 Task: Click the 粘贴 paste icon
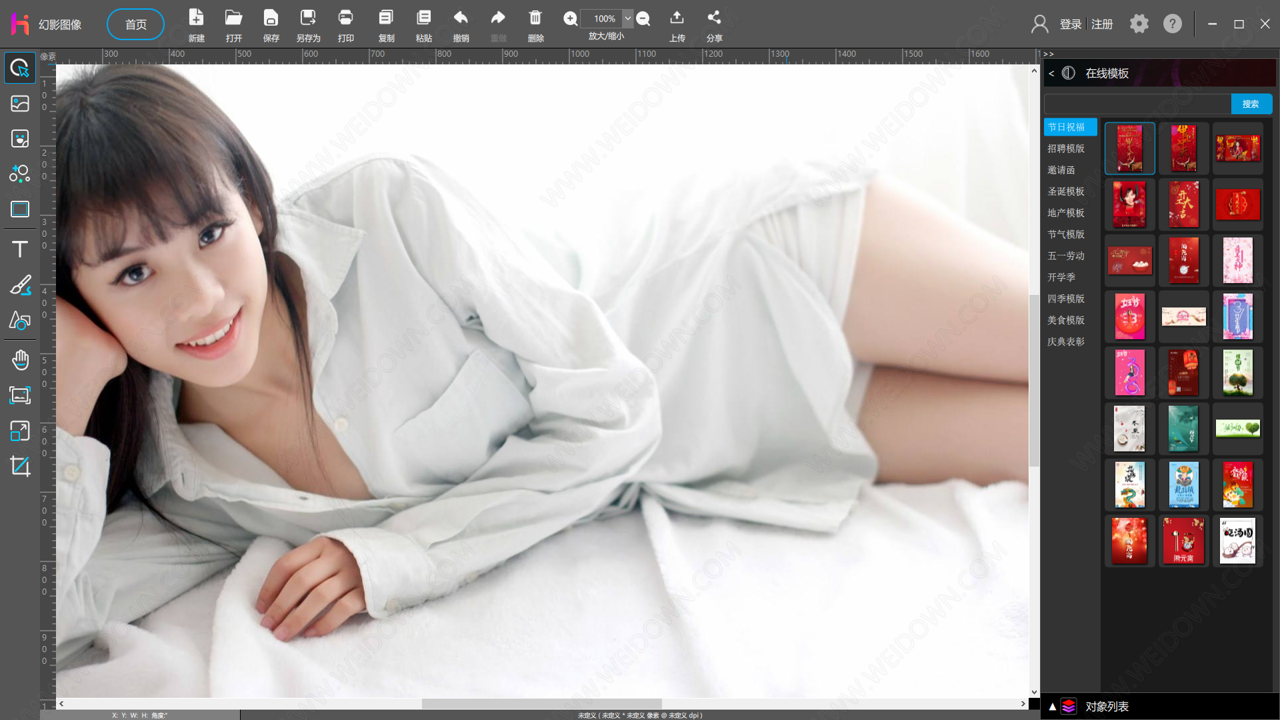[x=424, y=17]
